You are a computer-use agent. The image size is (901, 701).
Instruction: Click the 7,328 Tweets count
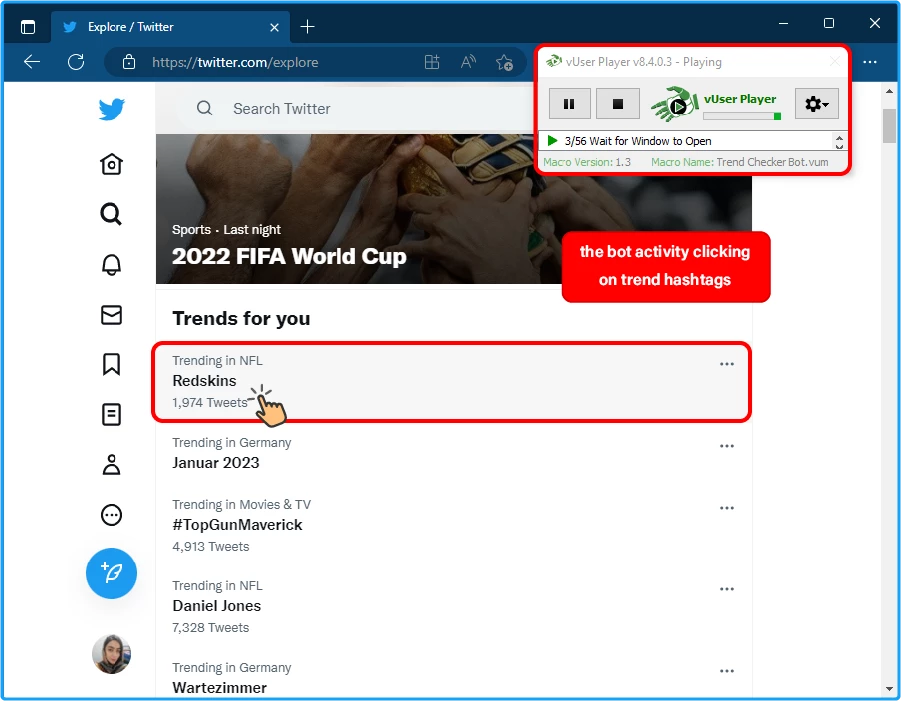(211, 627)
